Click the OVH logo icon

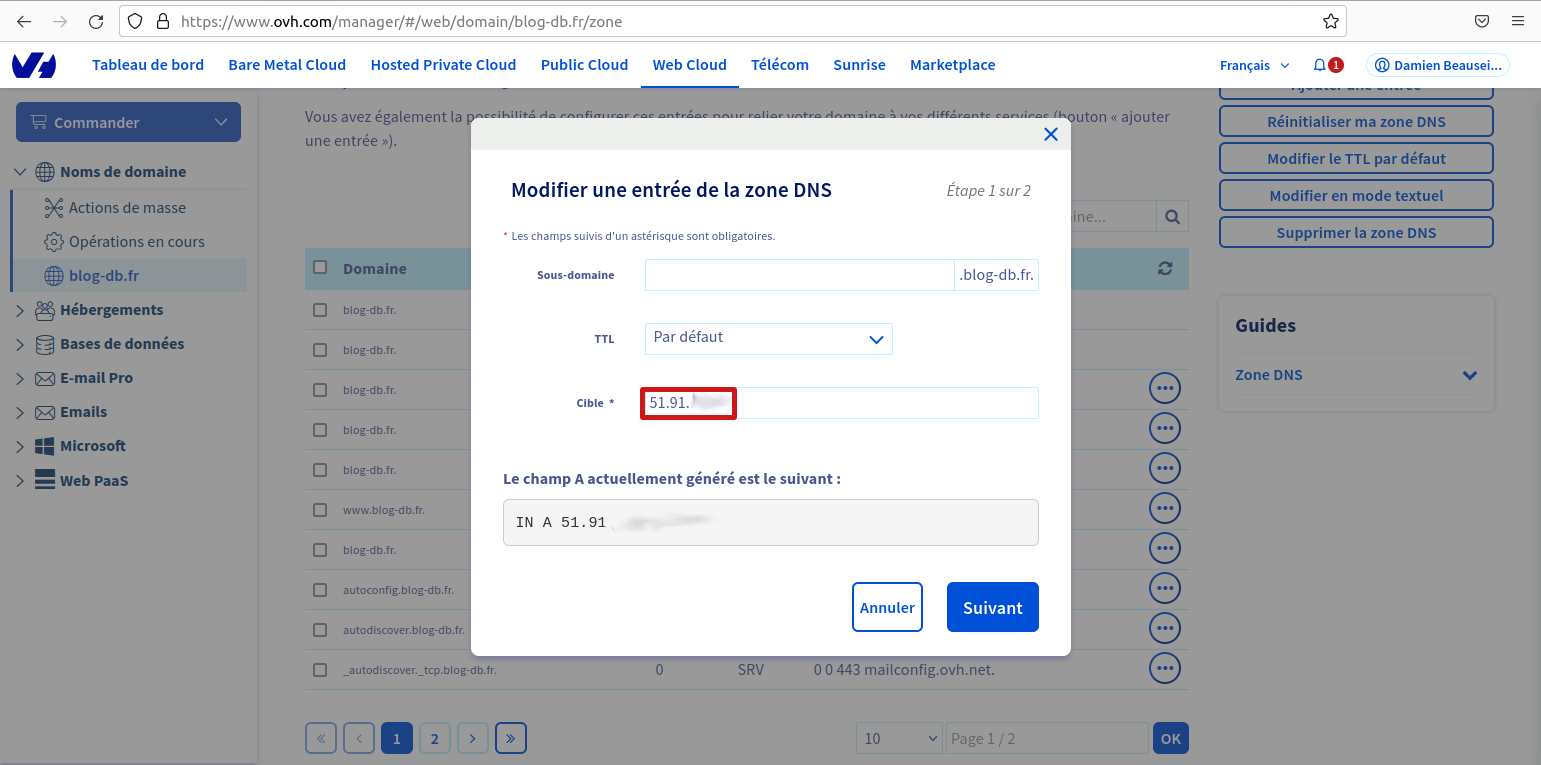pyautogui.click(x=34, y=66)
